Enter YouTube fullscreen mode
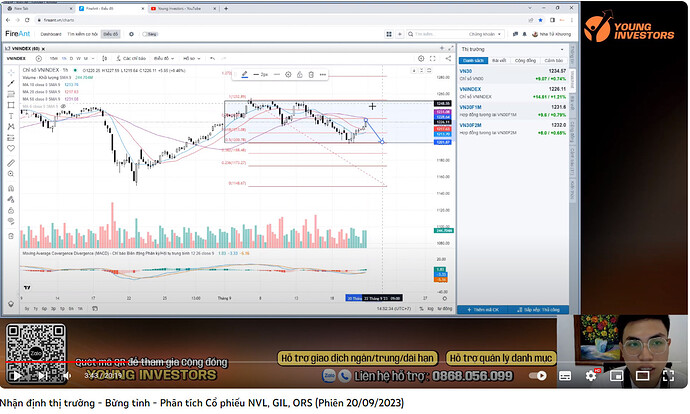The height and width of the screenshot is (414, 690). click(668, 376)
